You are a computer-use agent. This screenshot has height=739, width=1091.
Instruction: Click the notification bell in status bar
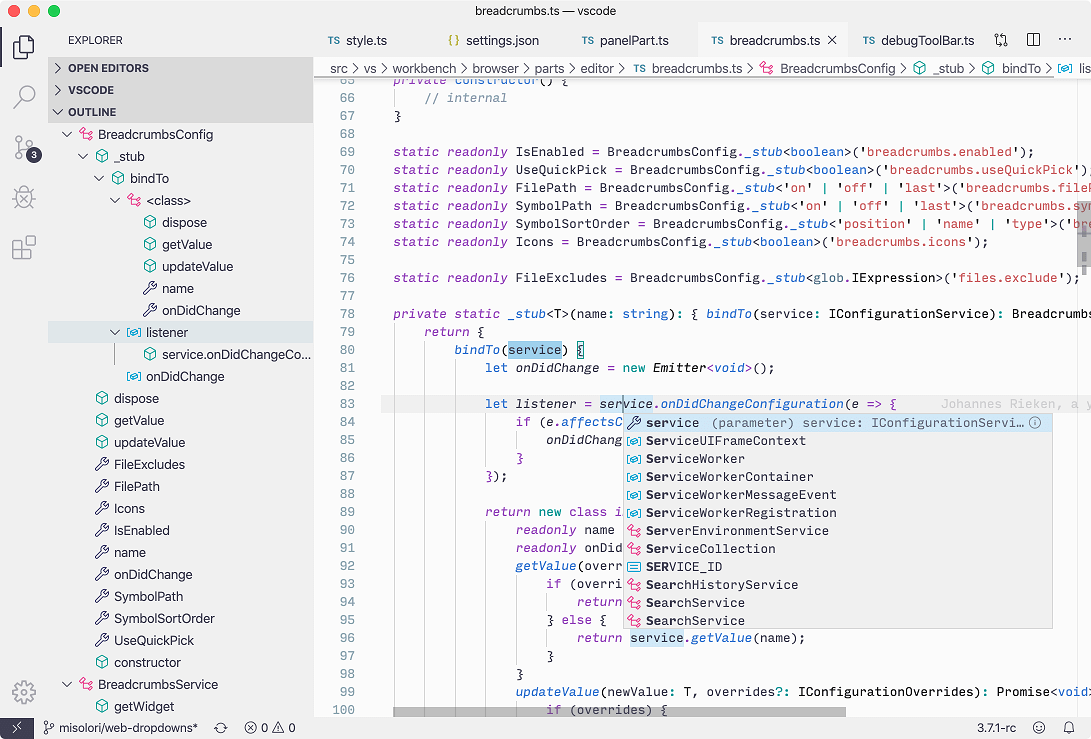pyautogui.click(x=1070, y=728)
